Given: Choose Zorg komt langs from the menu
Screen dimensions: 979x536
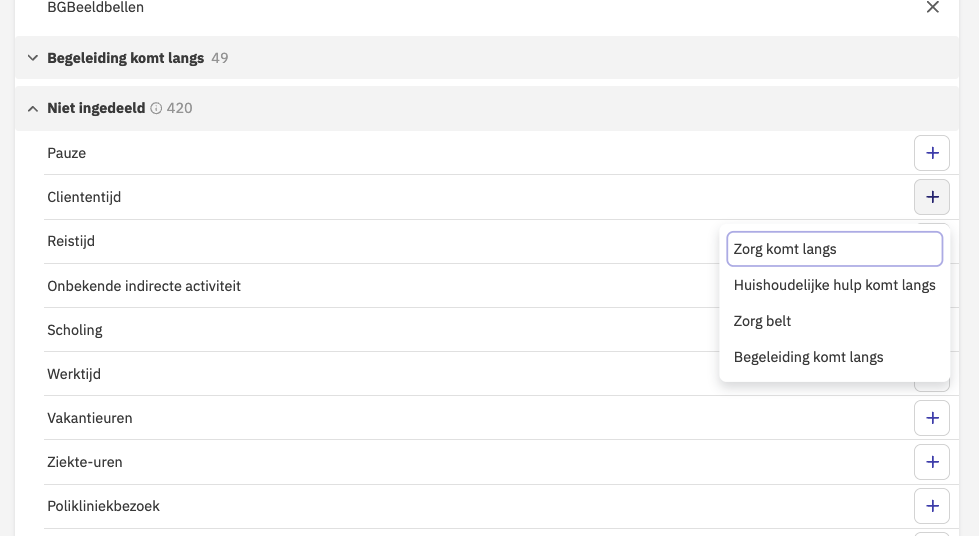Looking at the screenshot, I should (834, 249).
